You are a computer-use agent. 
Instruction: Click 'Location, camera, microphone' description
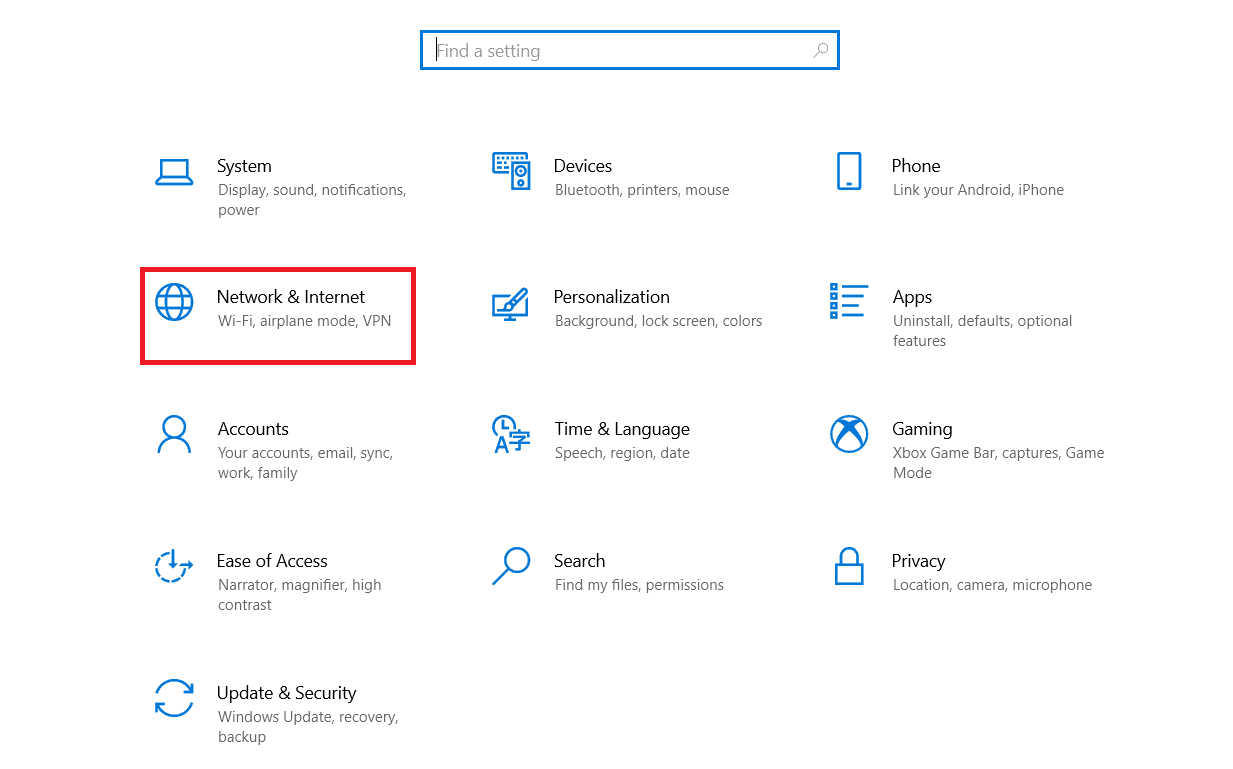point(992,585)
